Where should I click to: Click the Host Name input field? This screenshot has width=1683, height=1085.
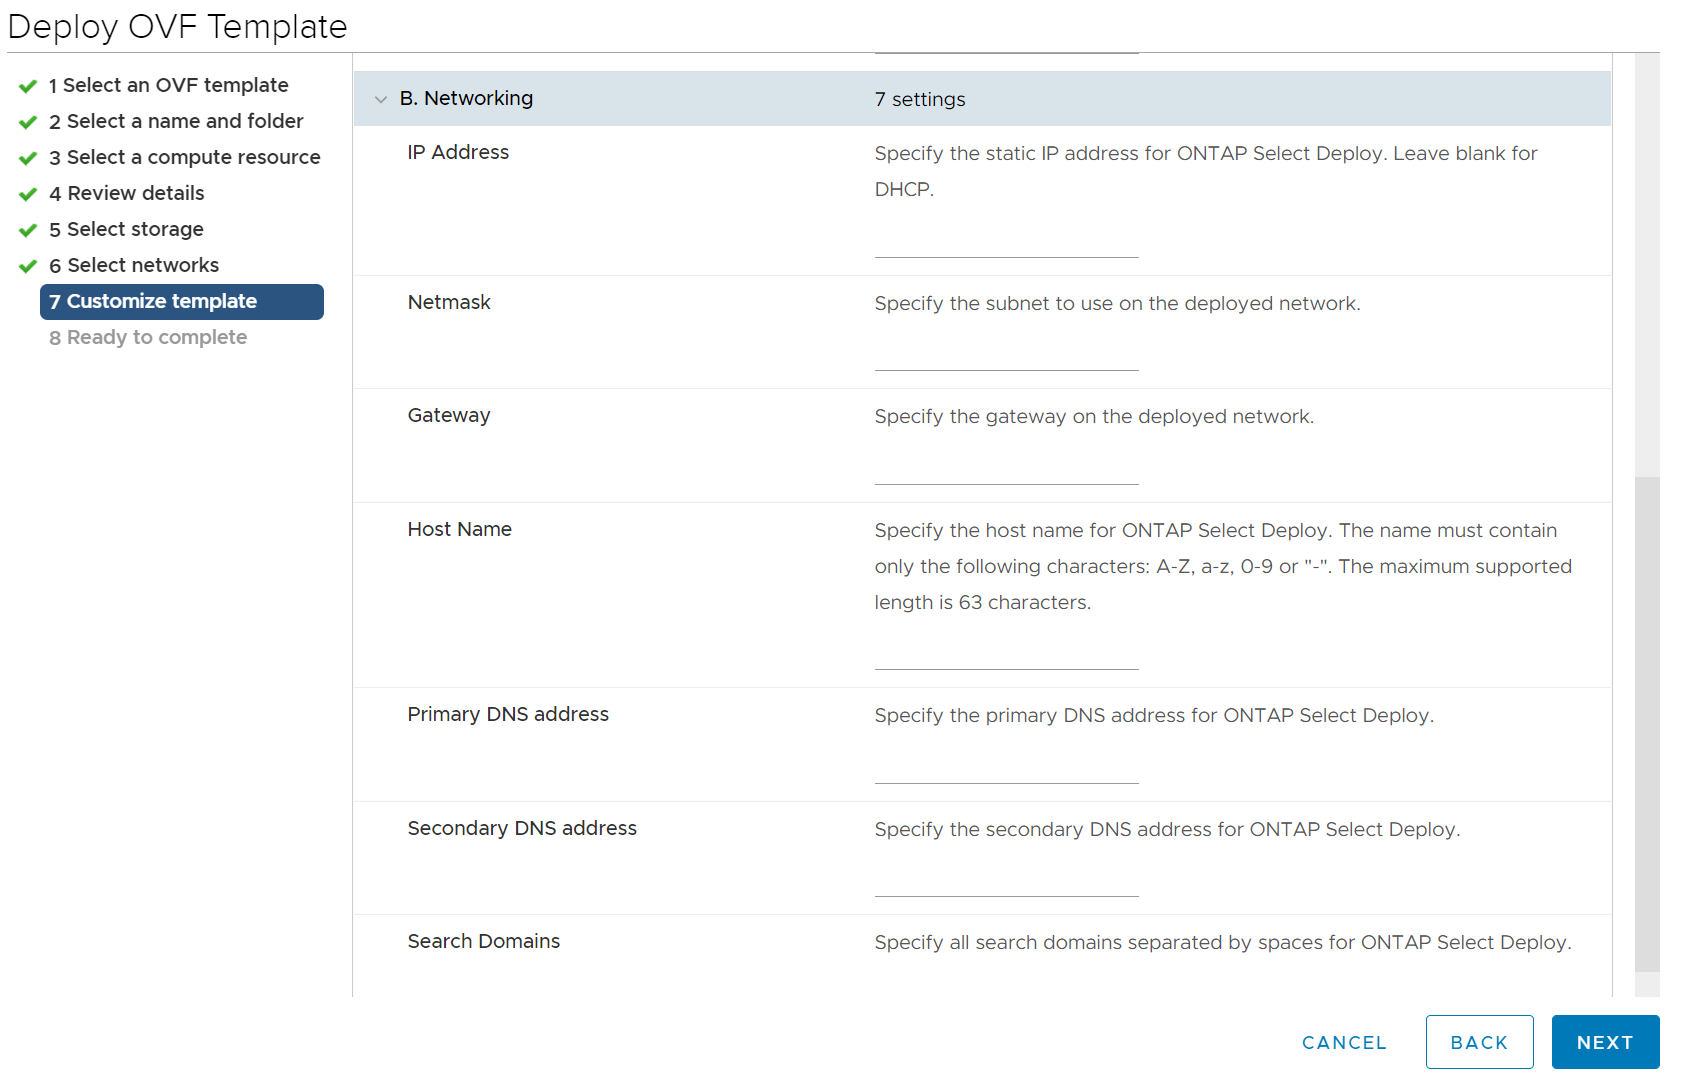(1006, 663)
